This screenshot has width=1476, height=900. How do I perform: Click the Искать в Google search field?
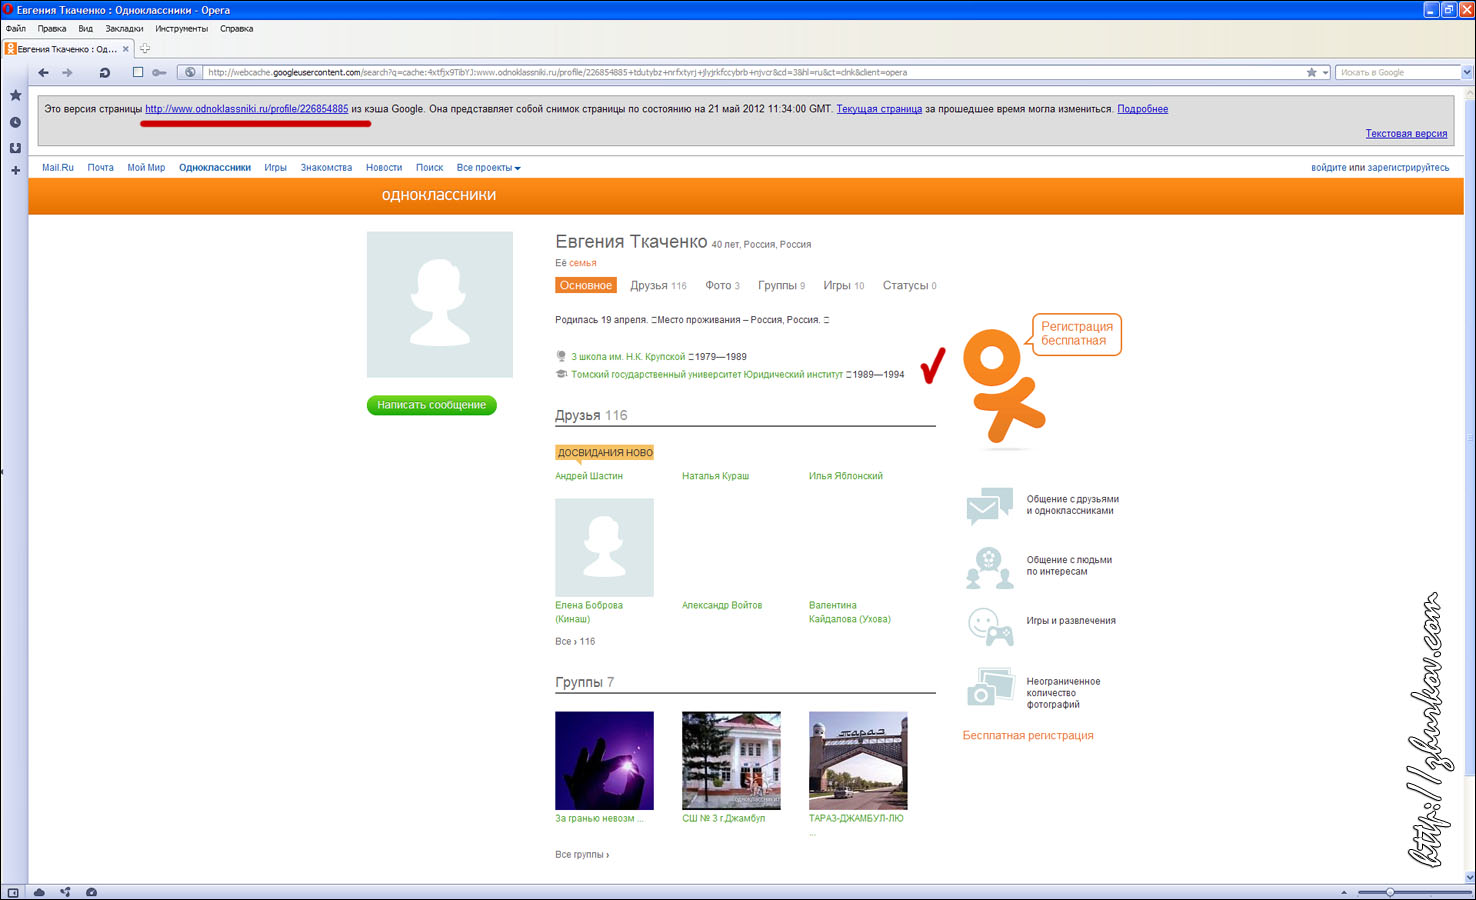pyautogui.click(x=1397, y=72)
